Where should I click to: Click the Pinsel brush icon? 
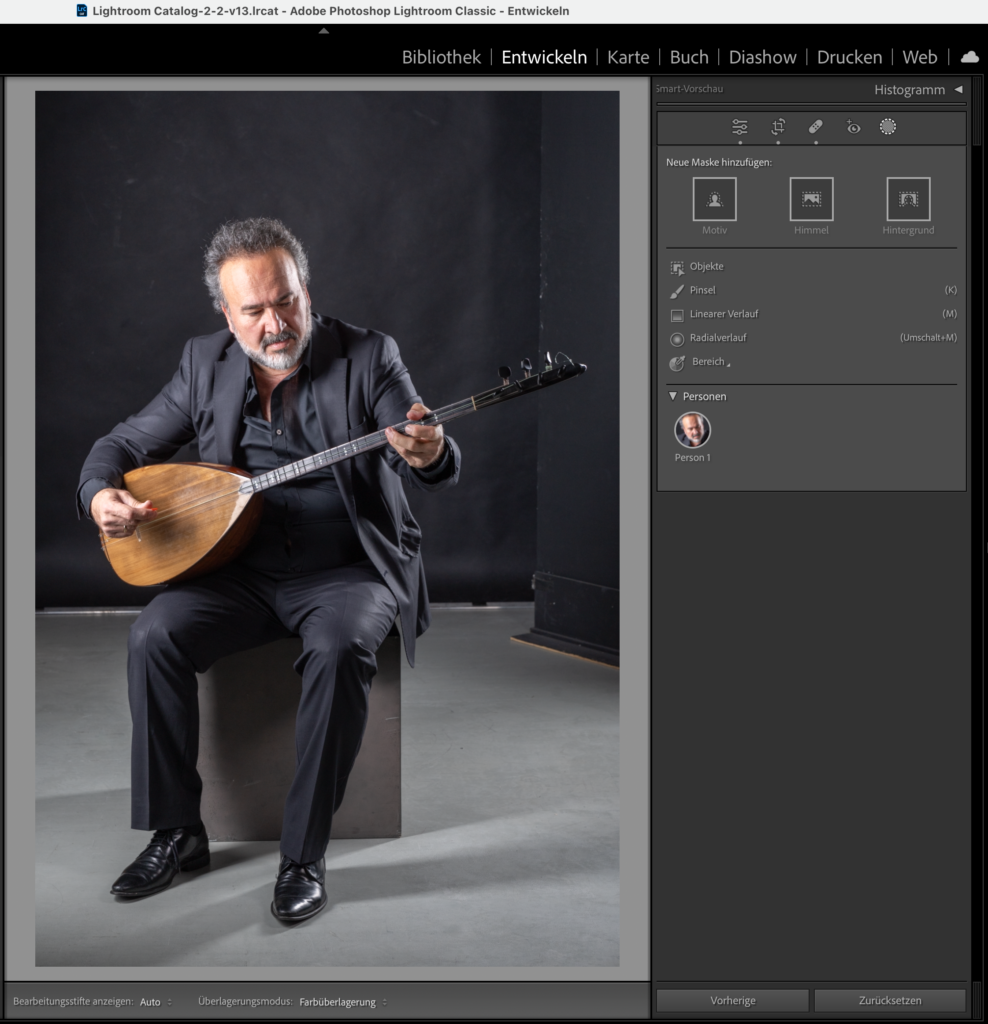(x=677, y=291)
